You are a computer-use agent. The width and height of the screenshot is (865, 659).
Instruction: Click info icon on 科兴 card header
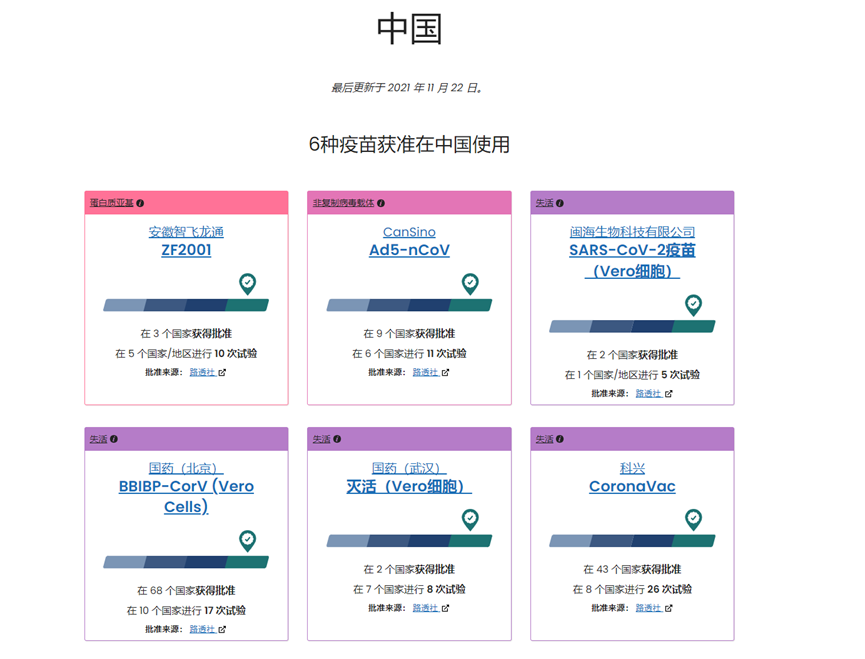[x=559, y=439]
